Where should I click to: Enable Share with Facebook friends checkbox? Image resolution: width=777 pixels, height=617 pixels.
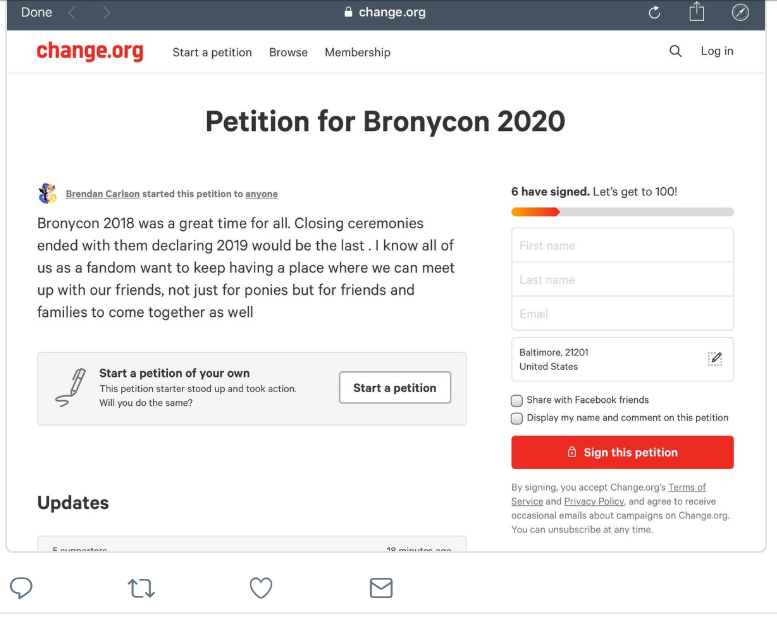tap(517, 400)
